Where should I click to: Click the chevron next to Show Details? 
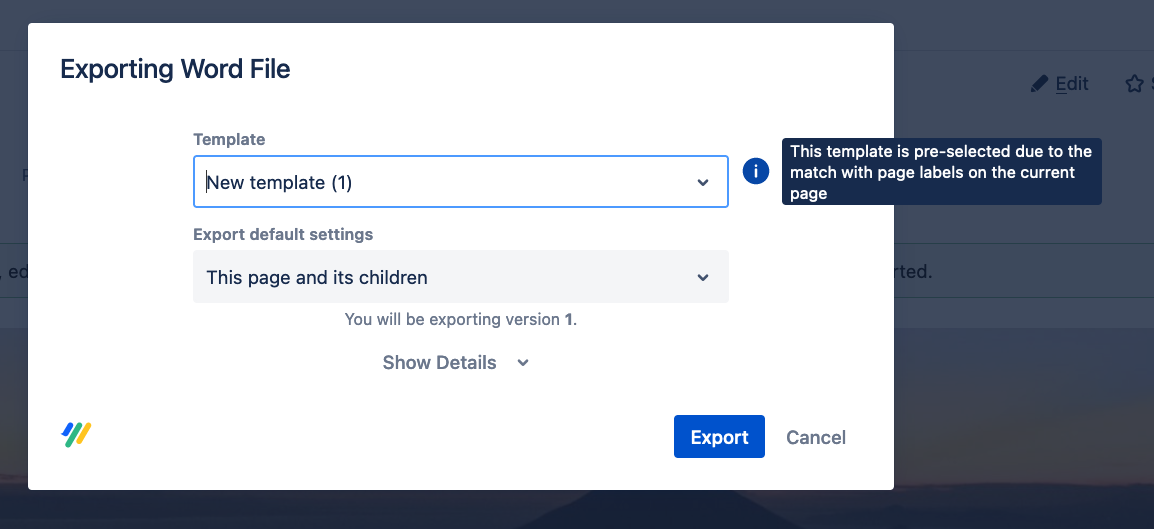coord(523,363)
